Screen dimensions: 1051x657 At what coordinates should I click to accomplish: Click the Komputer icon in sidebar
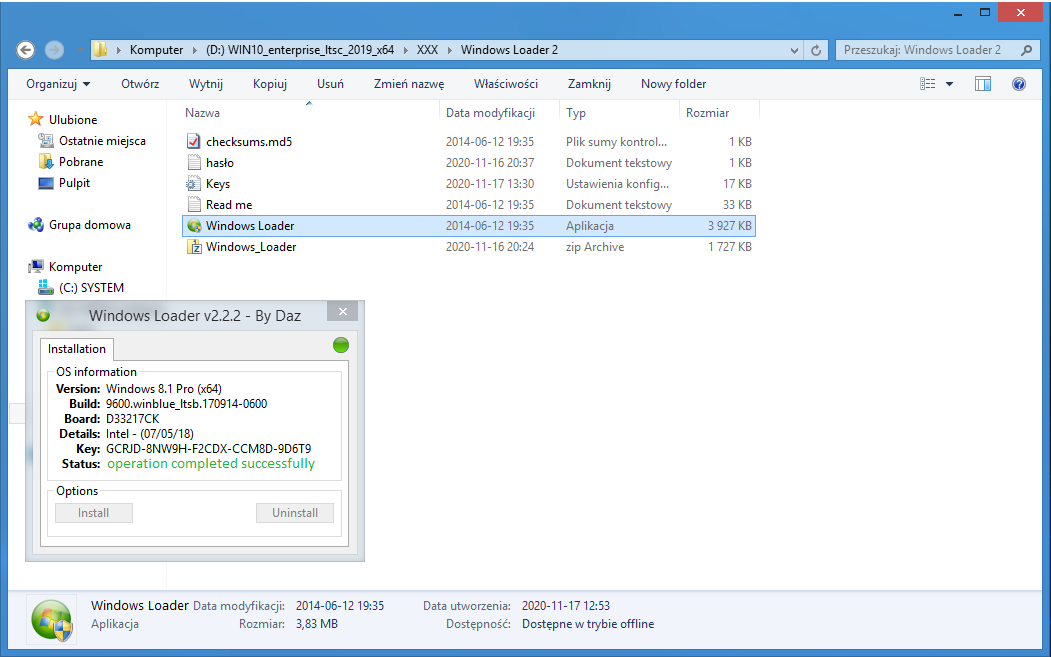(36, 266)
